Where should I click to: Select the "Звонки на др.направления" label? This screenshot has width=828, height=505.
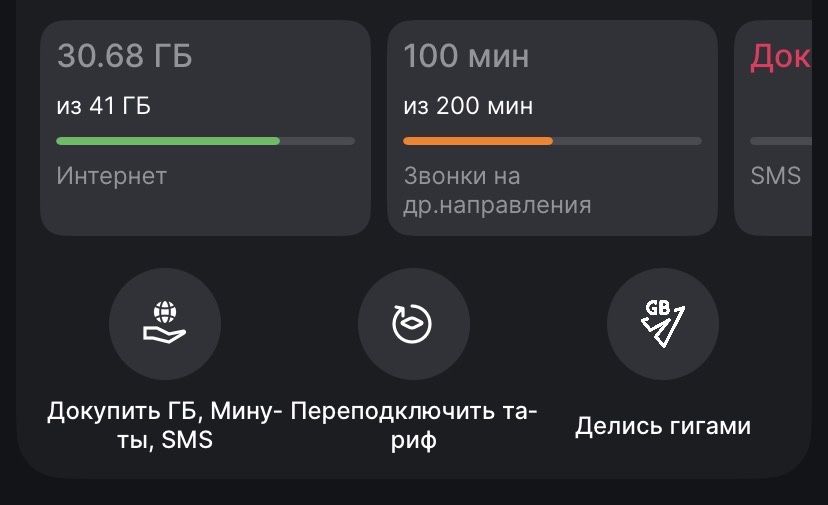(x=497, y=190)
